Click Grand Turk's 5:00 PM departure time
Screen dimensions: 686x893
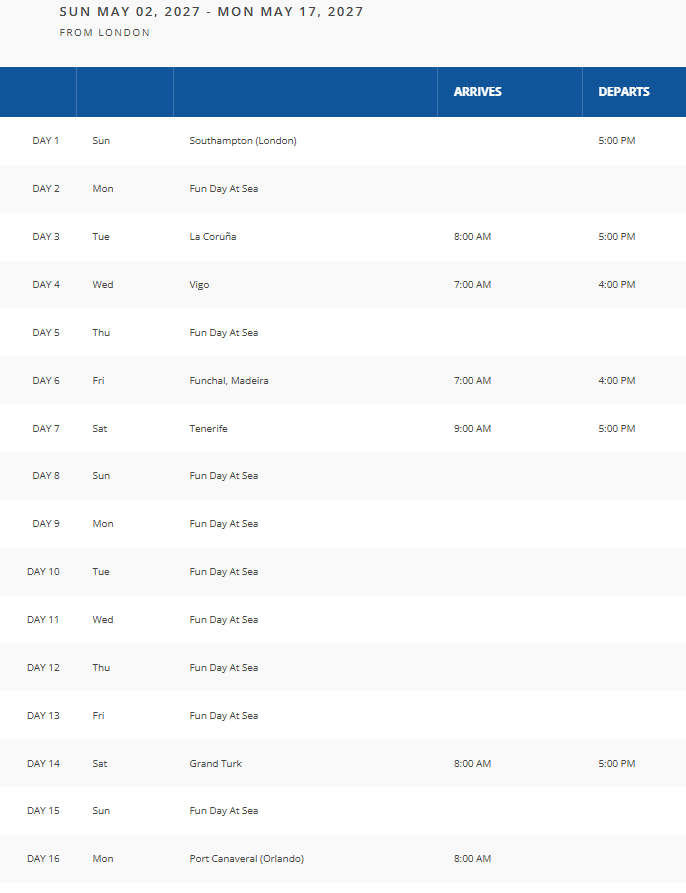tap(617, 764)
